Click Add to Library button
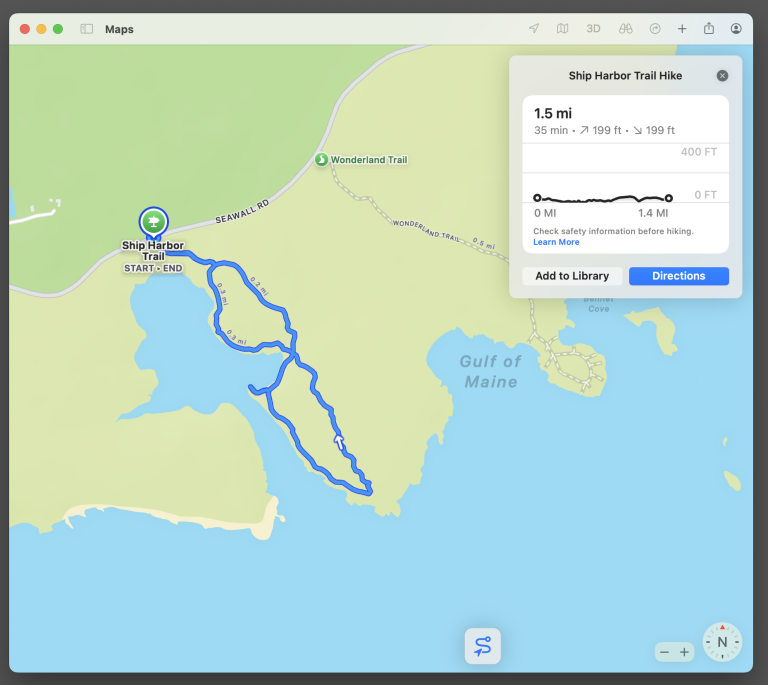The width and height of the screenshot is (768, 685). [572, 276]
